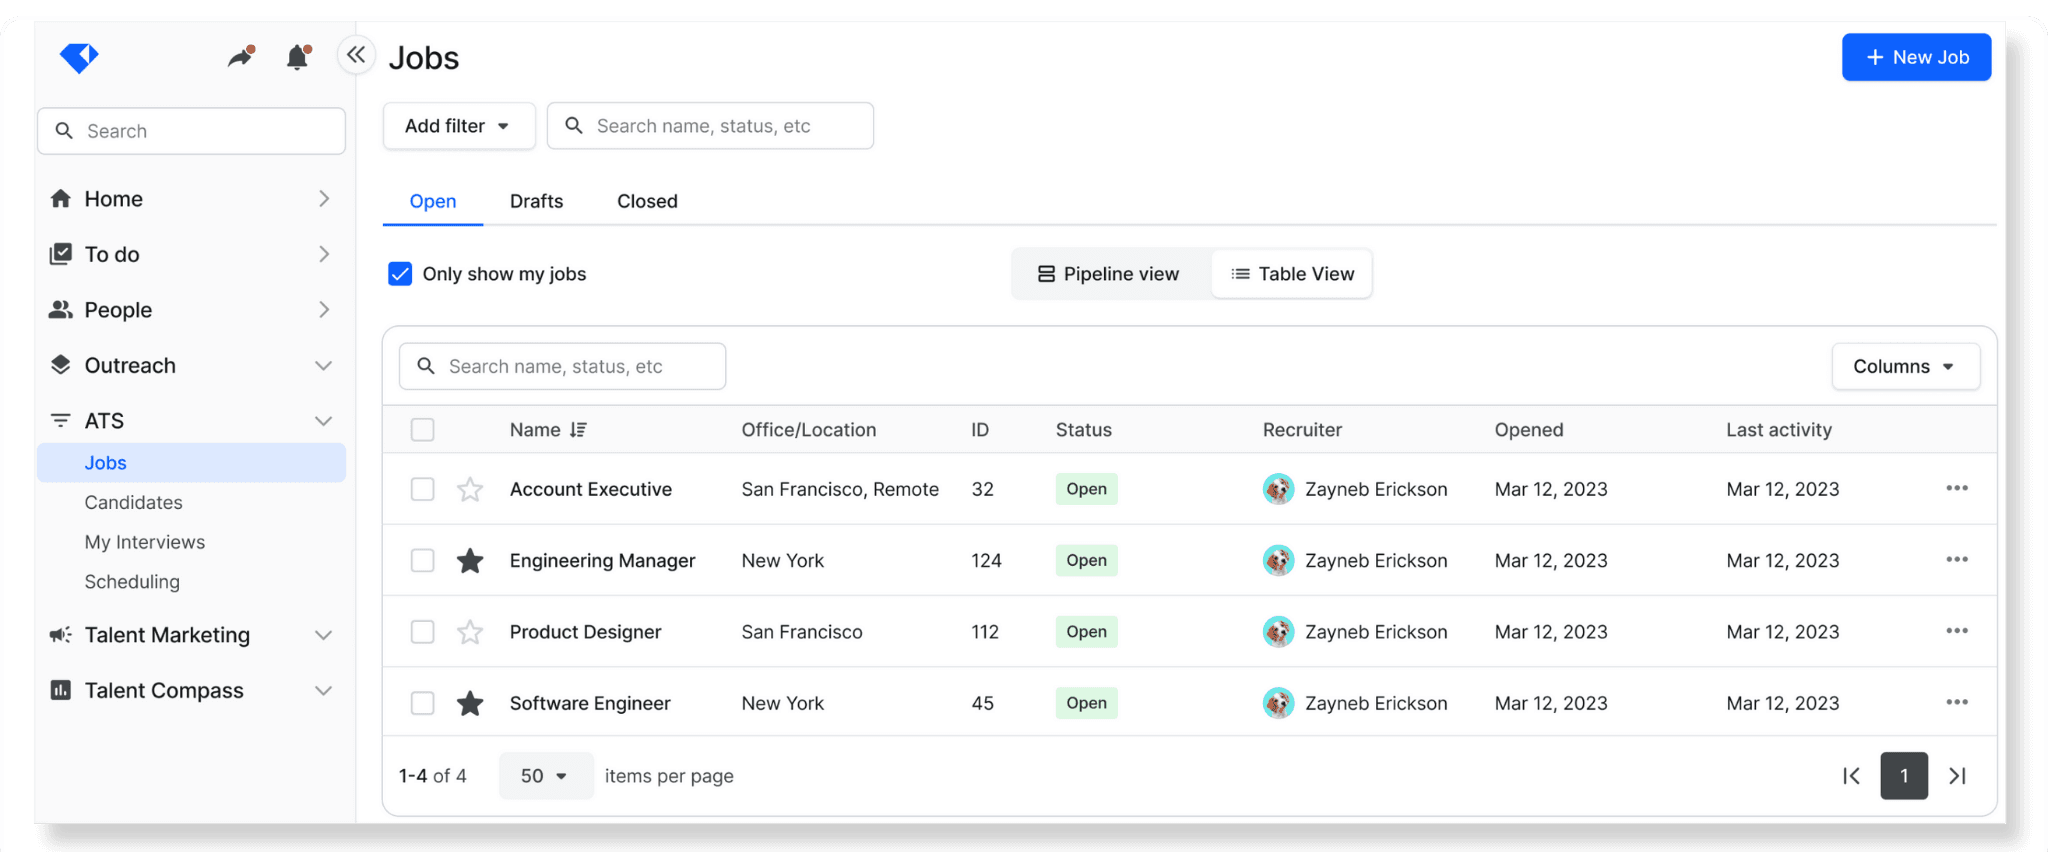The height and width of the screenshot is (852, 2048).
Task: Select the Product Designer row checkbox
Action: 423,632
